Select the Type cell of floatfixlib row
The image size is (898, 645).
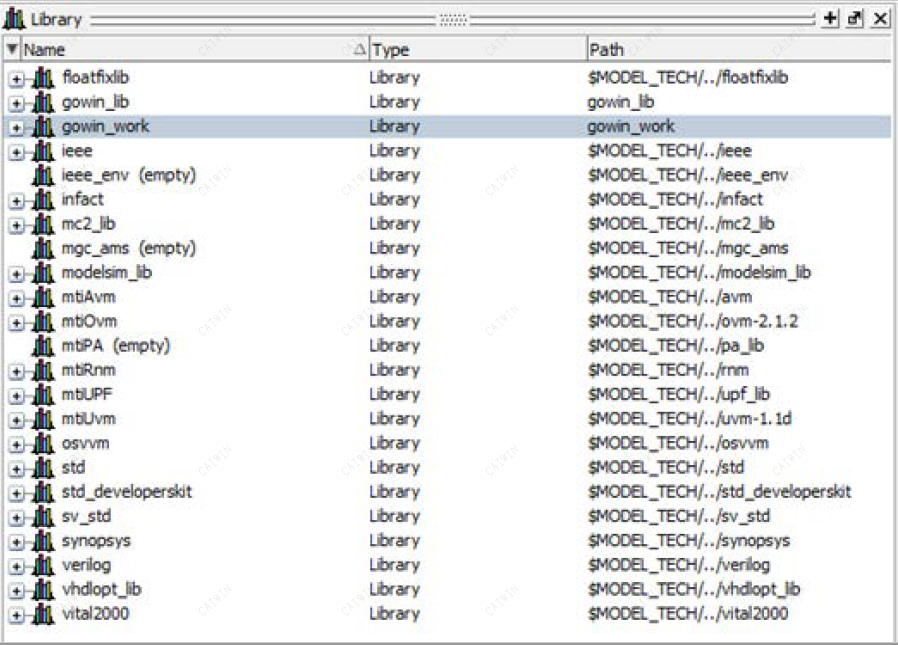point(395,78)
